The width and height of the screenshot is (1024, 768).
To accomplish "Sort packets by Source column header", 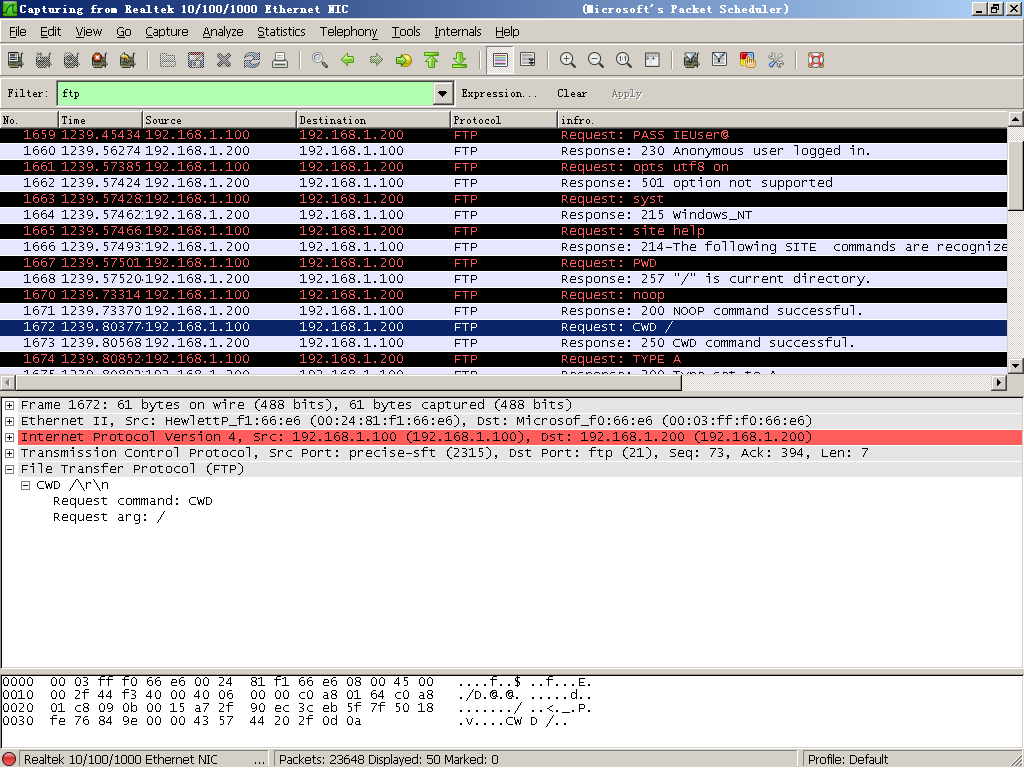I will pos(219,120).
